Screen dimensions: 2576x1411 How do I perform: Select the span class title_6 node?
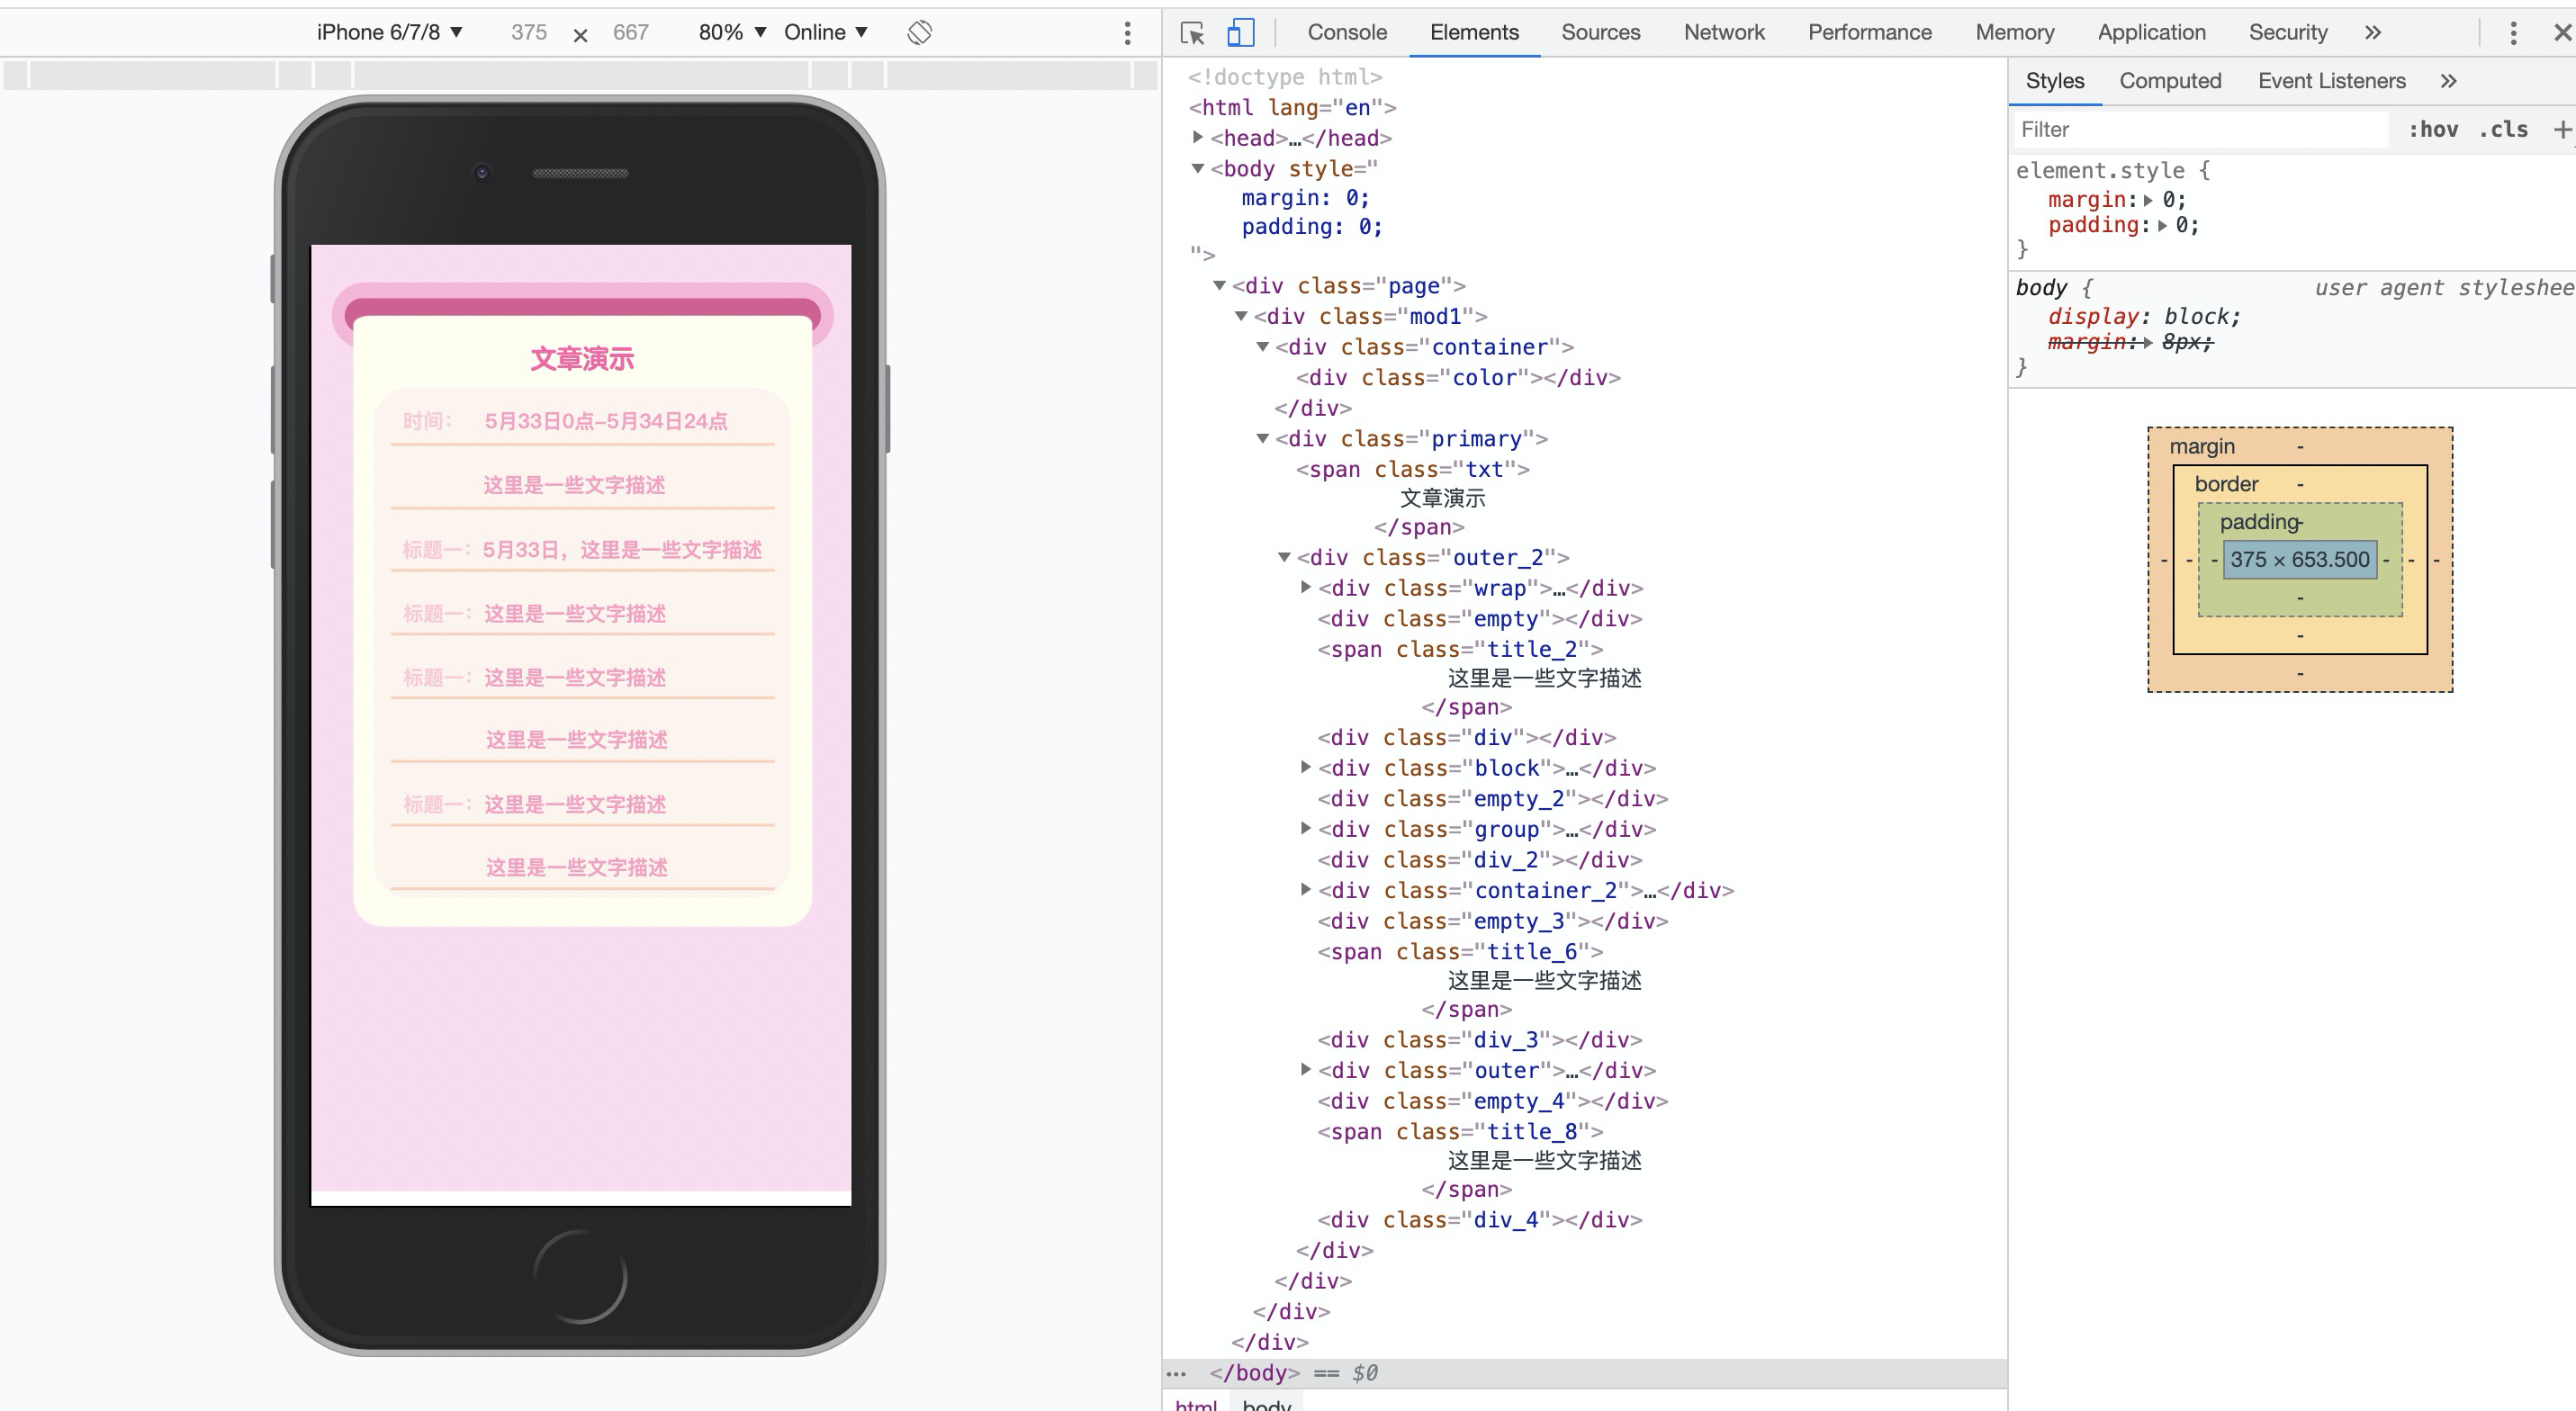click(x=1460, y=951)
